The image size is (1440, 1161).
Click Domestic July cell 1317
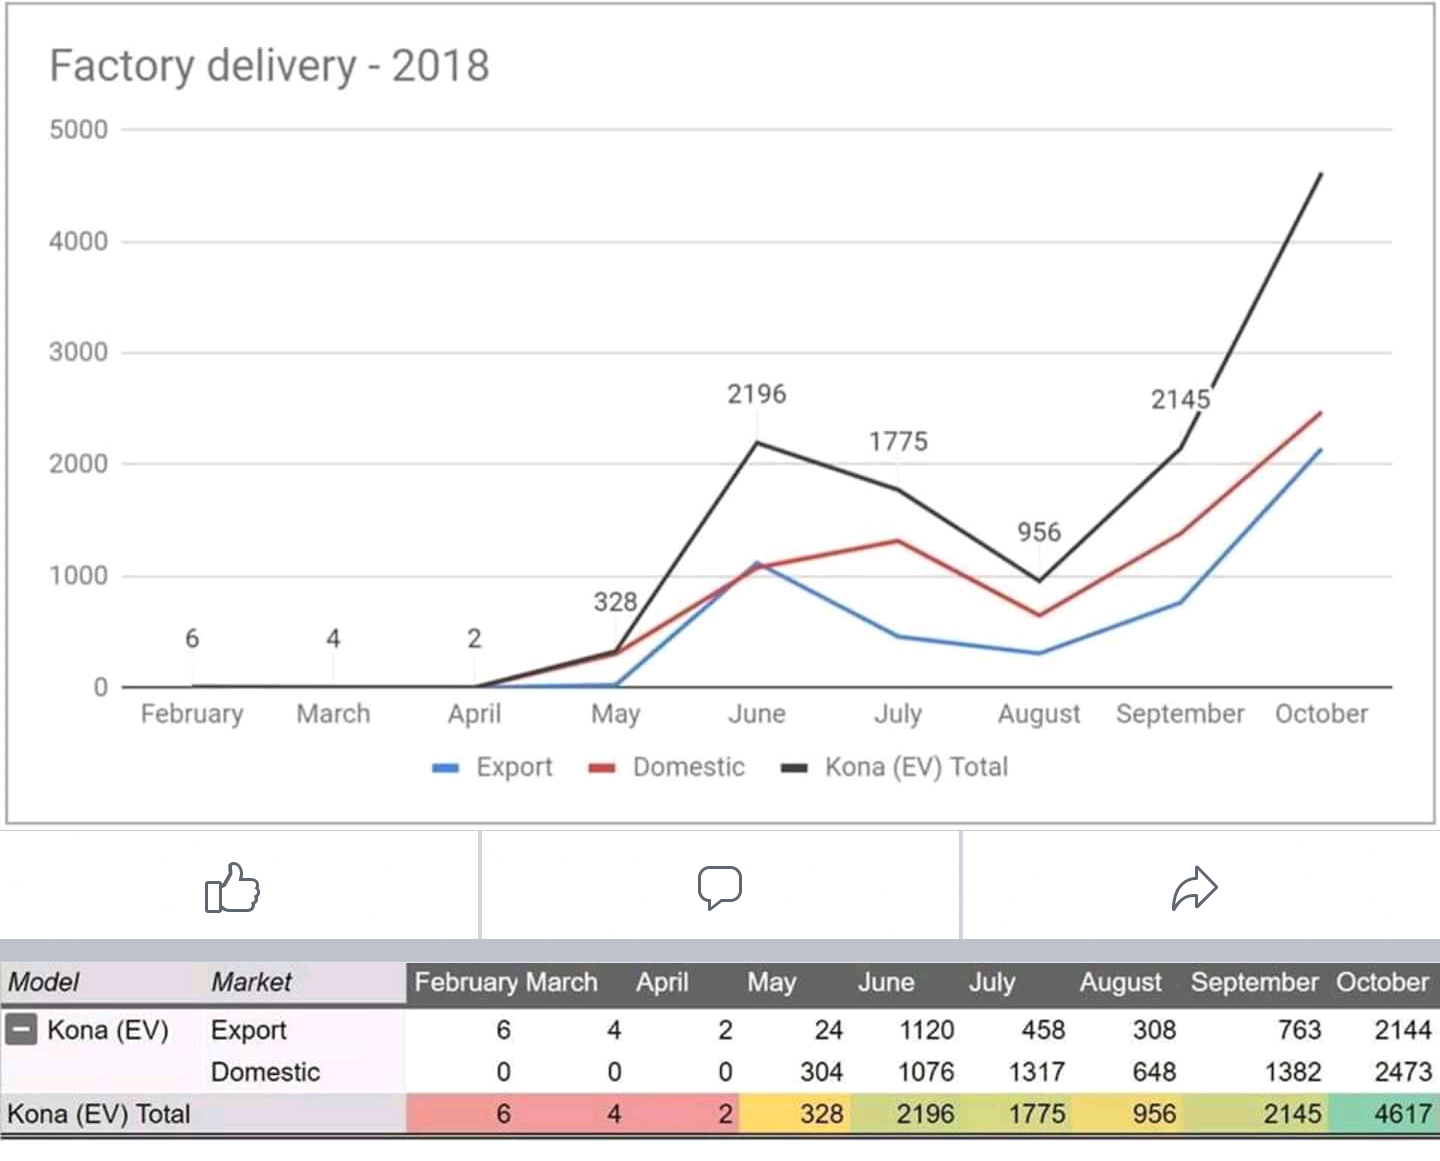[x=1037, y=1072]
